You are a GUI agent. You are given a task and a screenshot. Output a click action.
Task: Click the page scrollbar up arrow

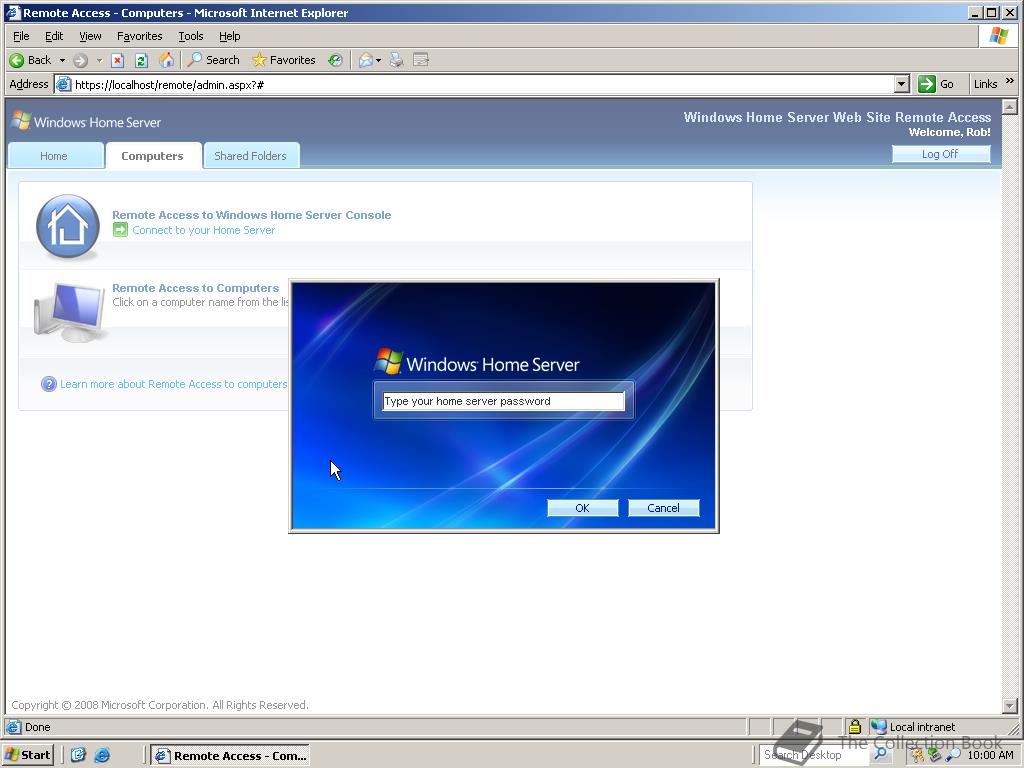tap(1010, 106)
